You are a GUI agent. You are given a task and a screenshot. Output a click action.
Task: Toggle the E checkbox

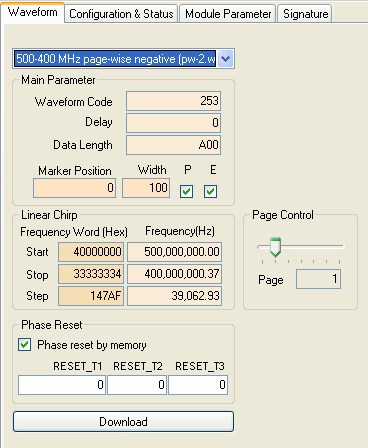coord(210,191)
